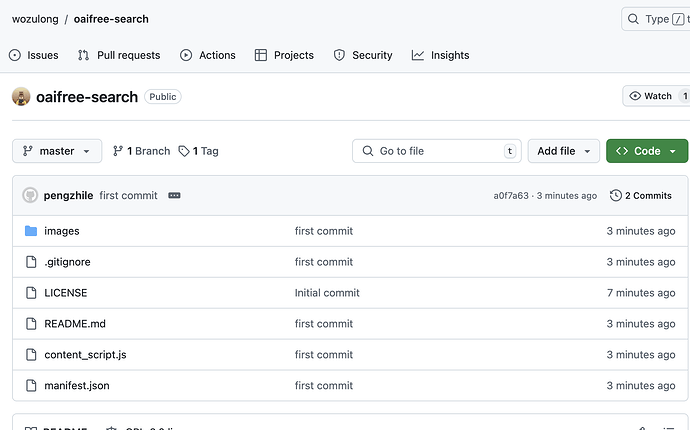Click the manifest.json file icon
The image size is (690, 430).
tap(31, 386)
